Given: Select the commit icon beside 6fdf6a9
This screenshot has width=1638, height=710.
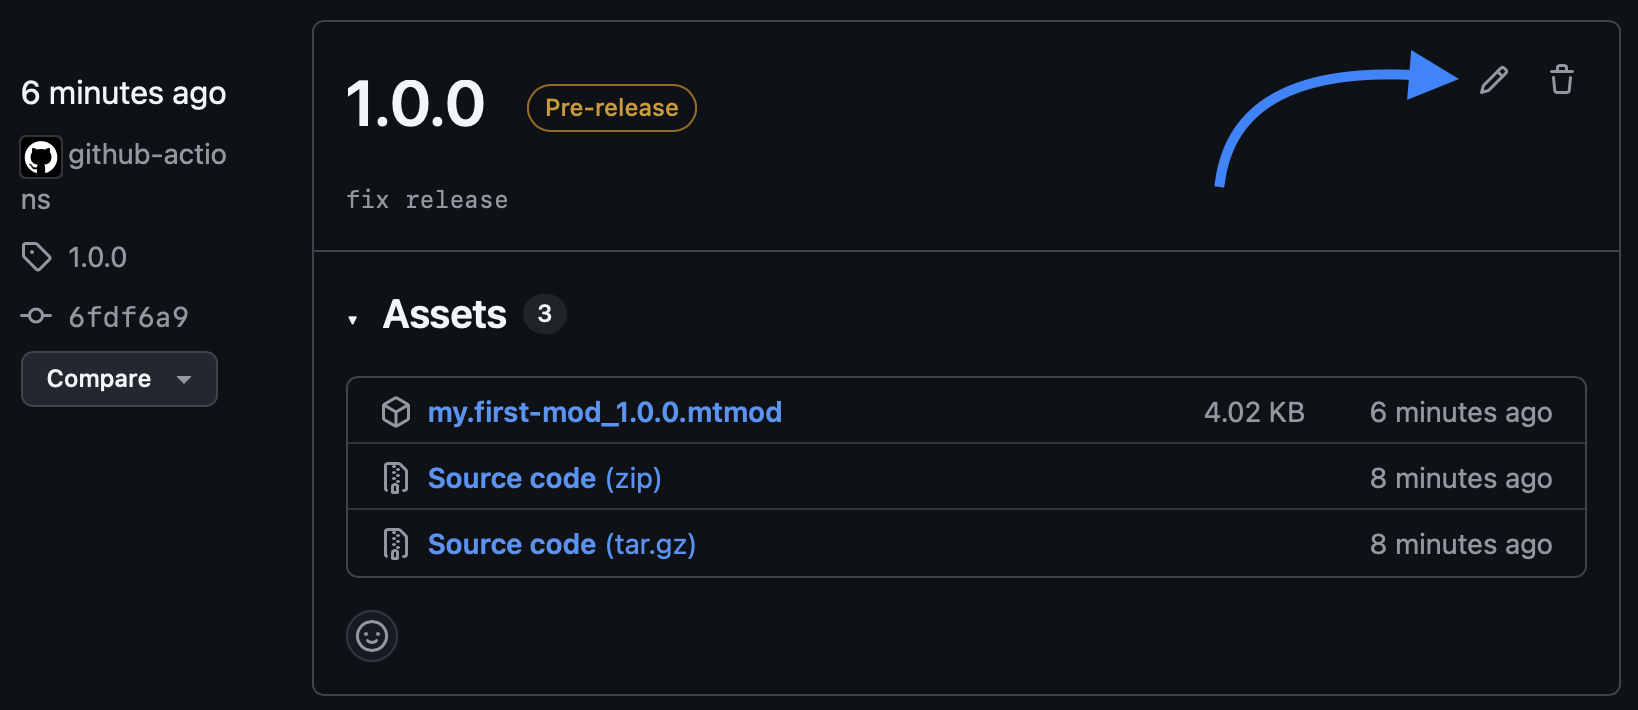Looking at the screenshot, I should click(35, 316).
